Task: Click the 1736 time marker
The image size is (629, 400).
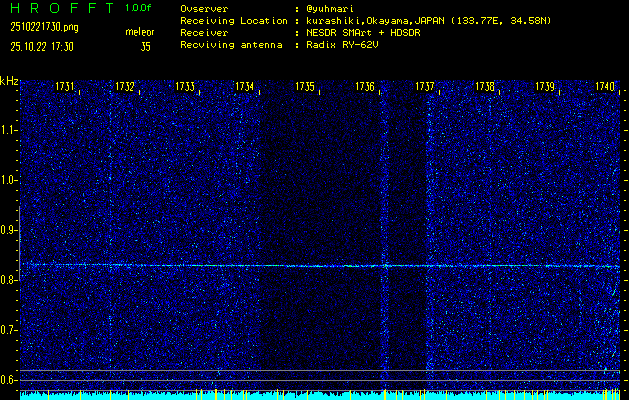Action: 365,86
